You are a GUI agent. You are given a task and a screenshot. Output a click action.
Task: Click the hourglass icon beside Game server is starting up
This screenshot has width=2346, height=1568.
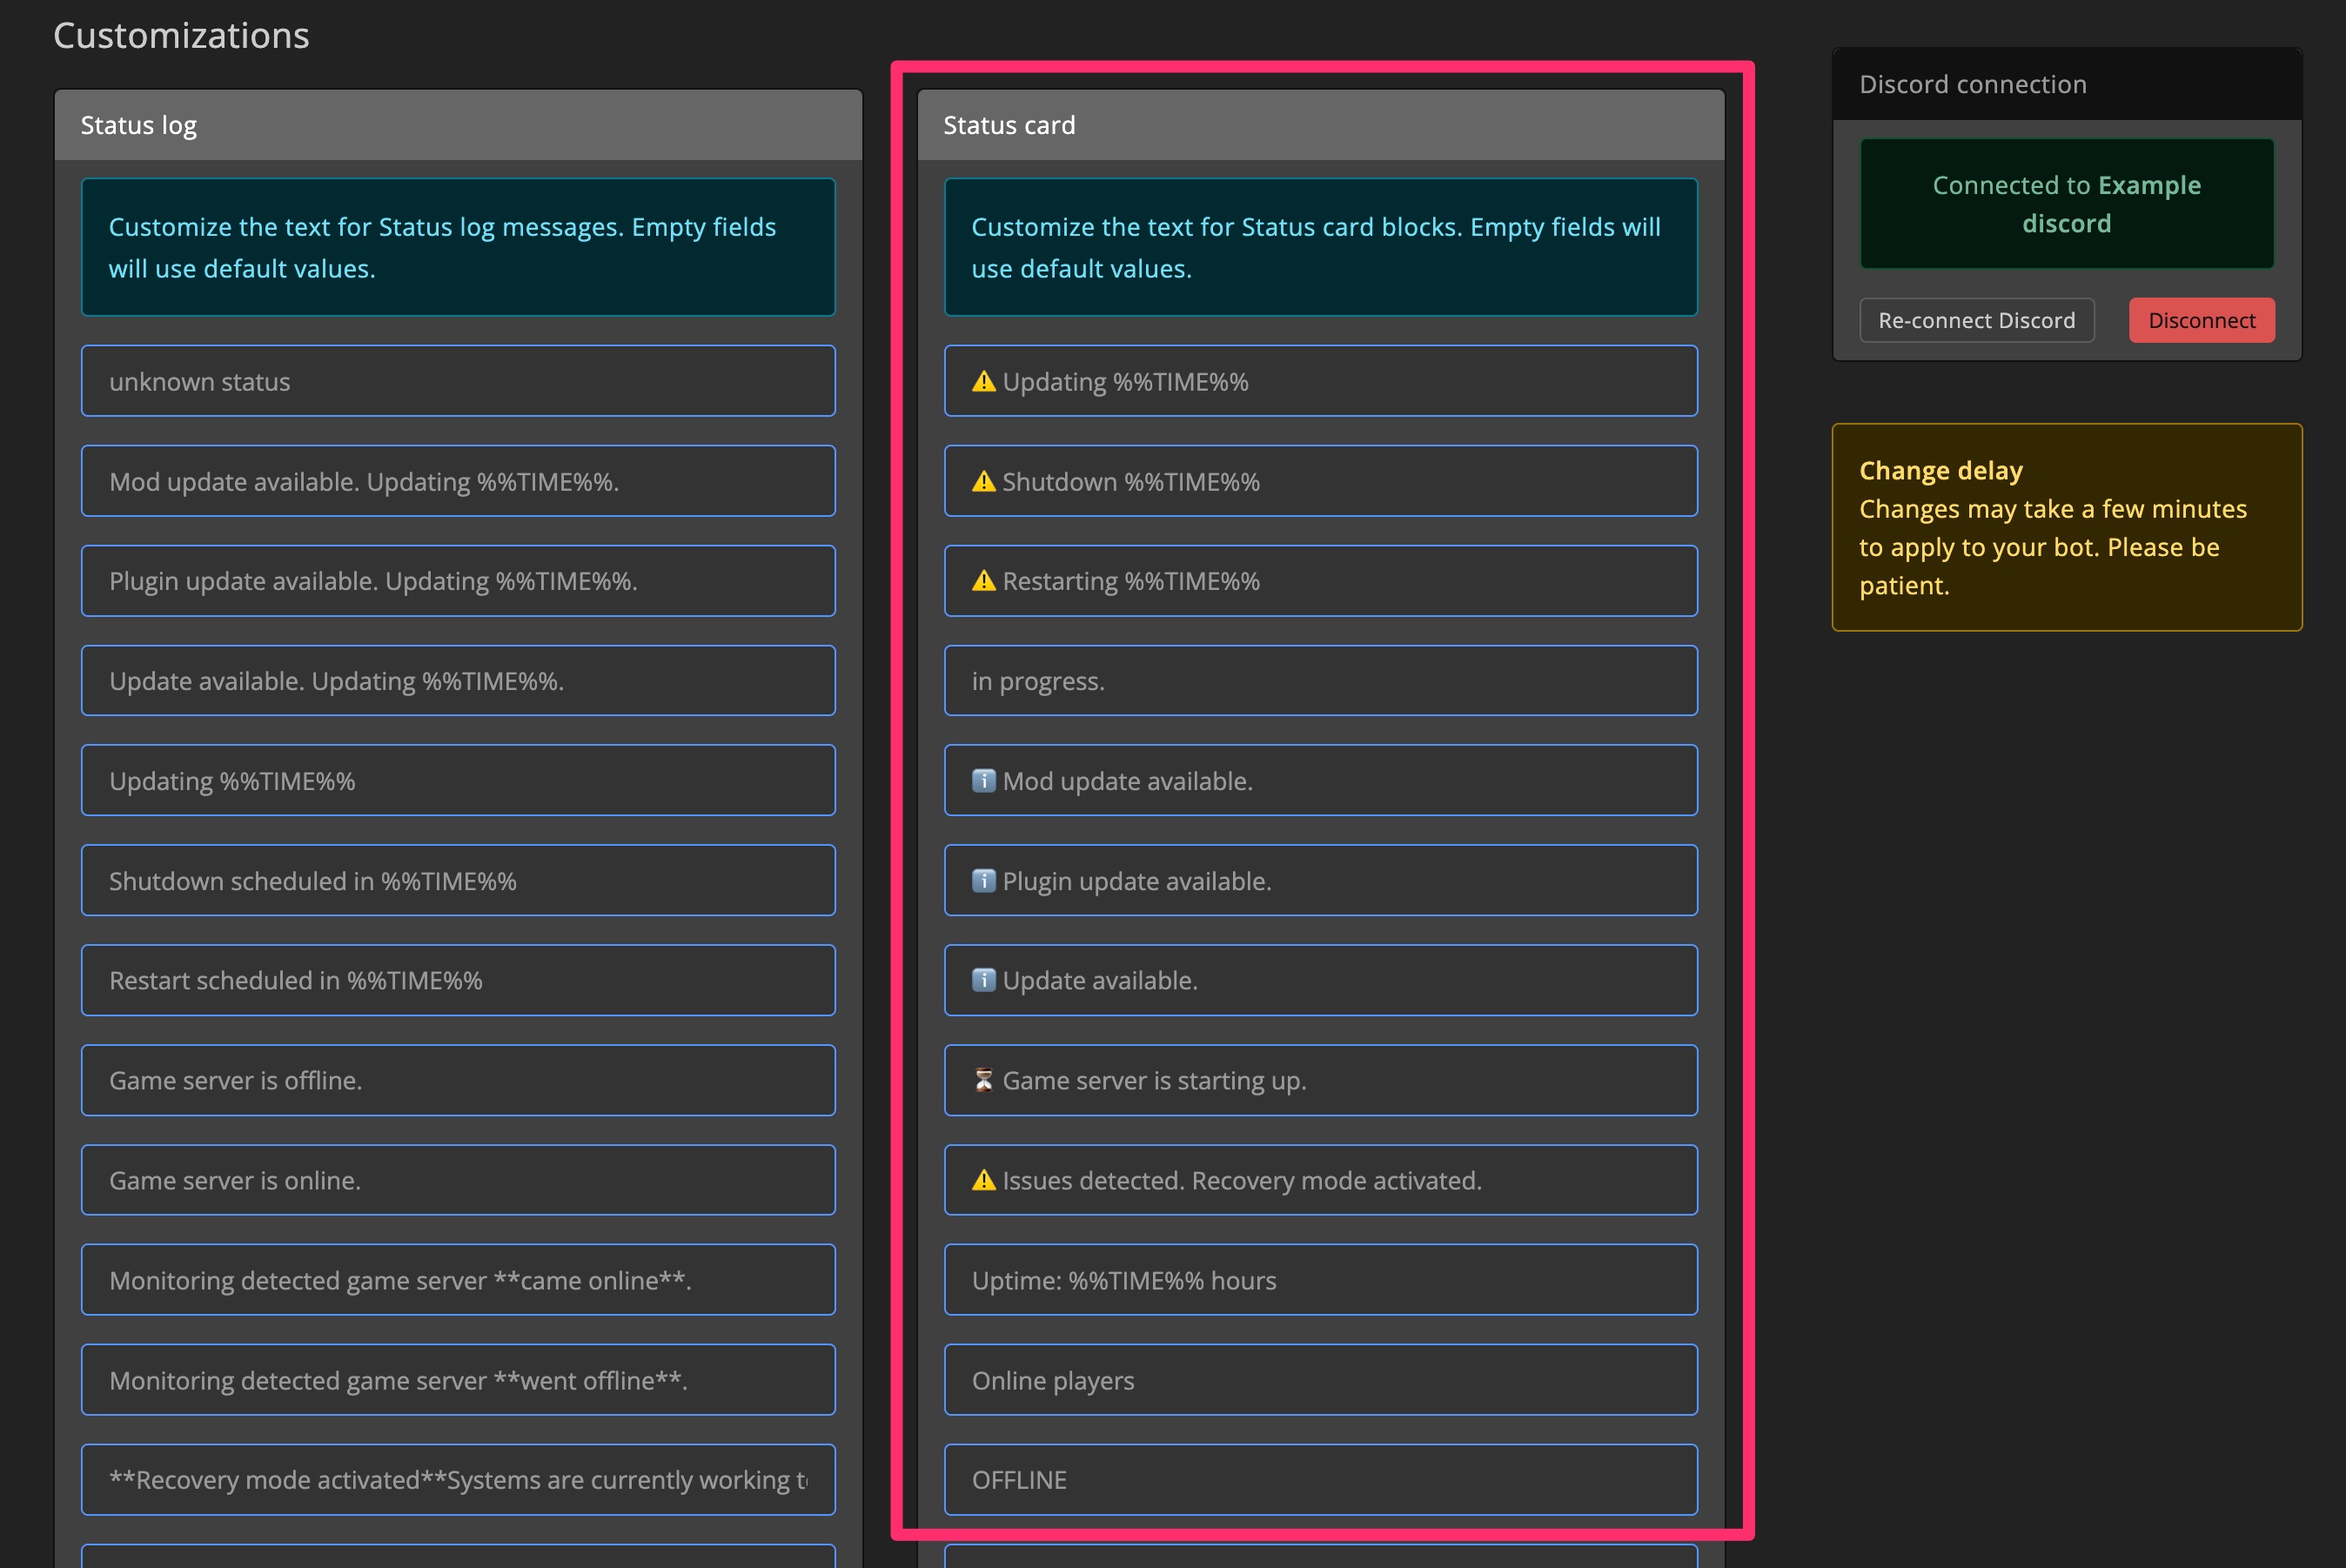point(983,1080)
